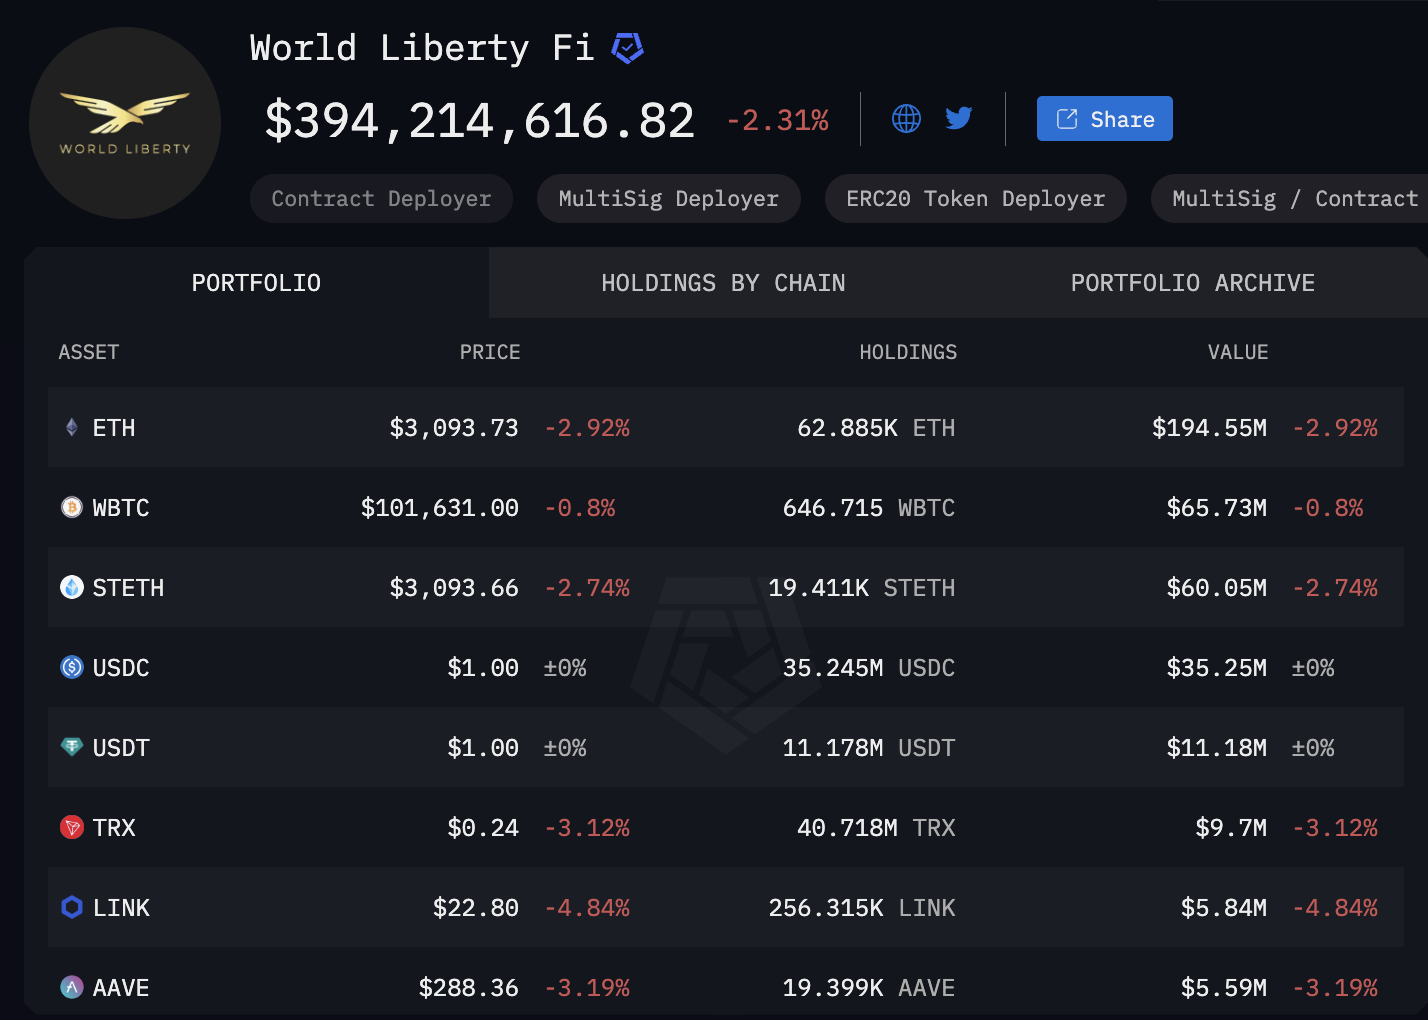Click the LINK token icon
This screenshot has height=1020, width=1428.
pos(72,908)
